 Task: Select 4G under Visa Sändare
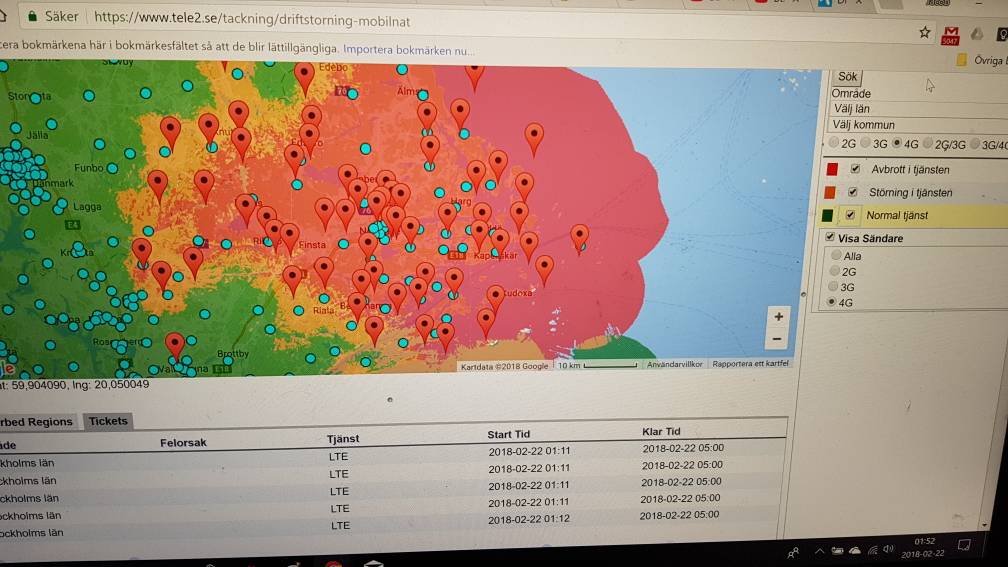[x=832, y=302]
